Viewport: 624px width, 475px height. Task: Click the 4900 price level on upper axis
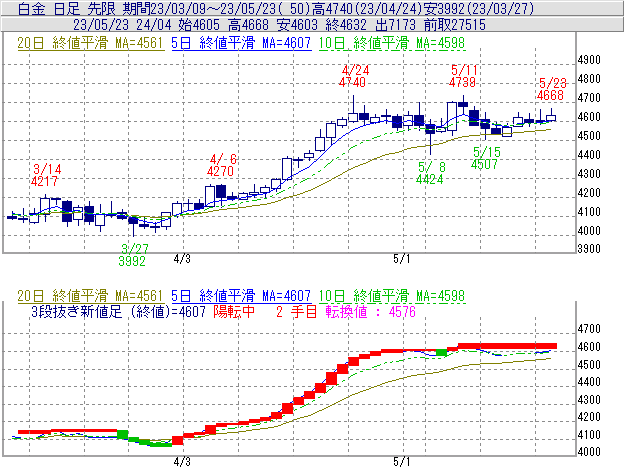coord(589,60)
